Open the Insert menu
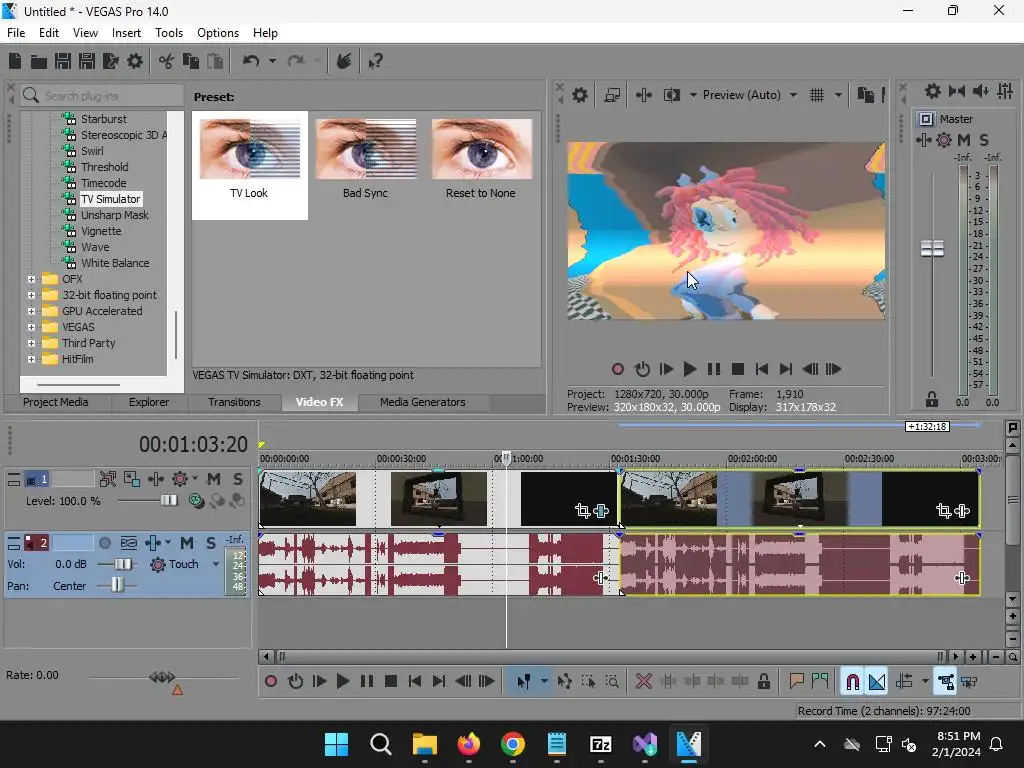The width and height of the screenshot is (1024, 768). (126, 33)
